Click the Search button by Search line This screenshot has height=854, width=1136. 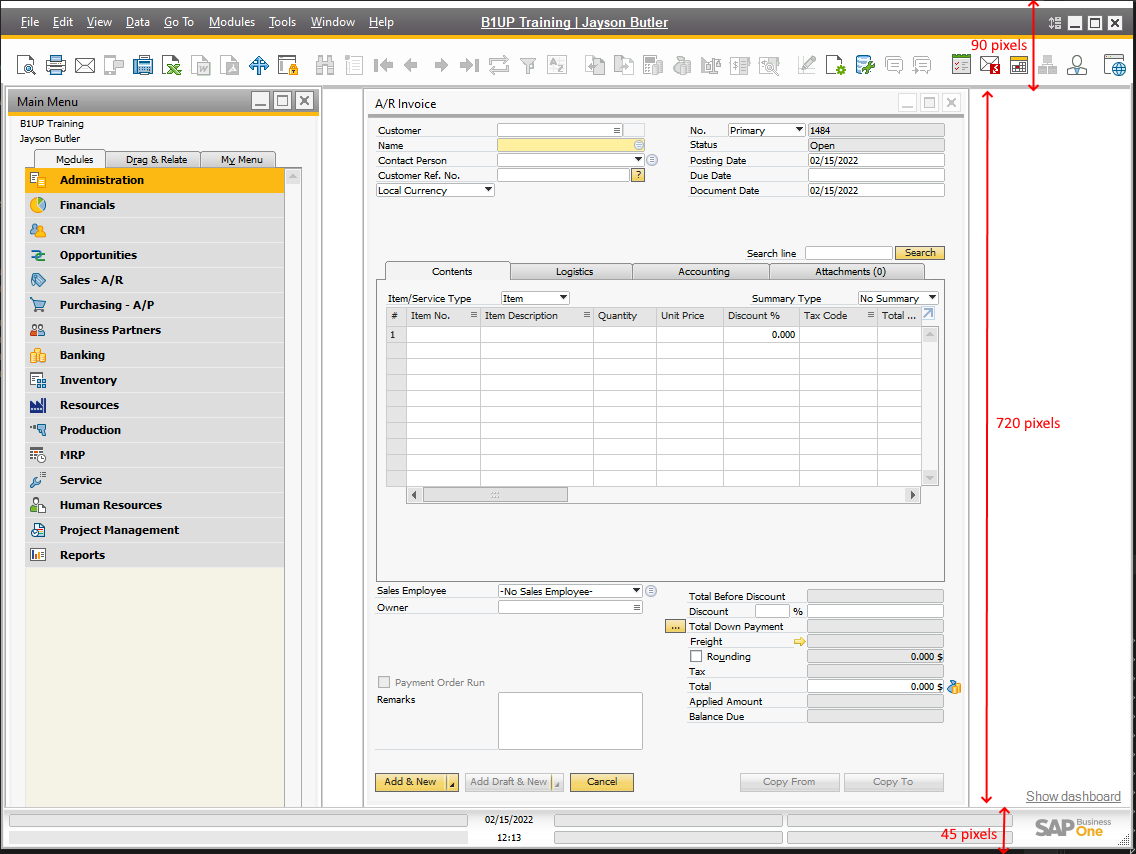[920, 253]
